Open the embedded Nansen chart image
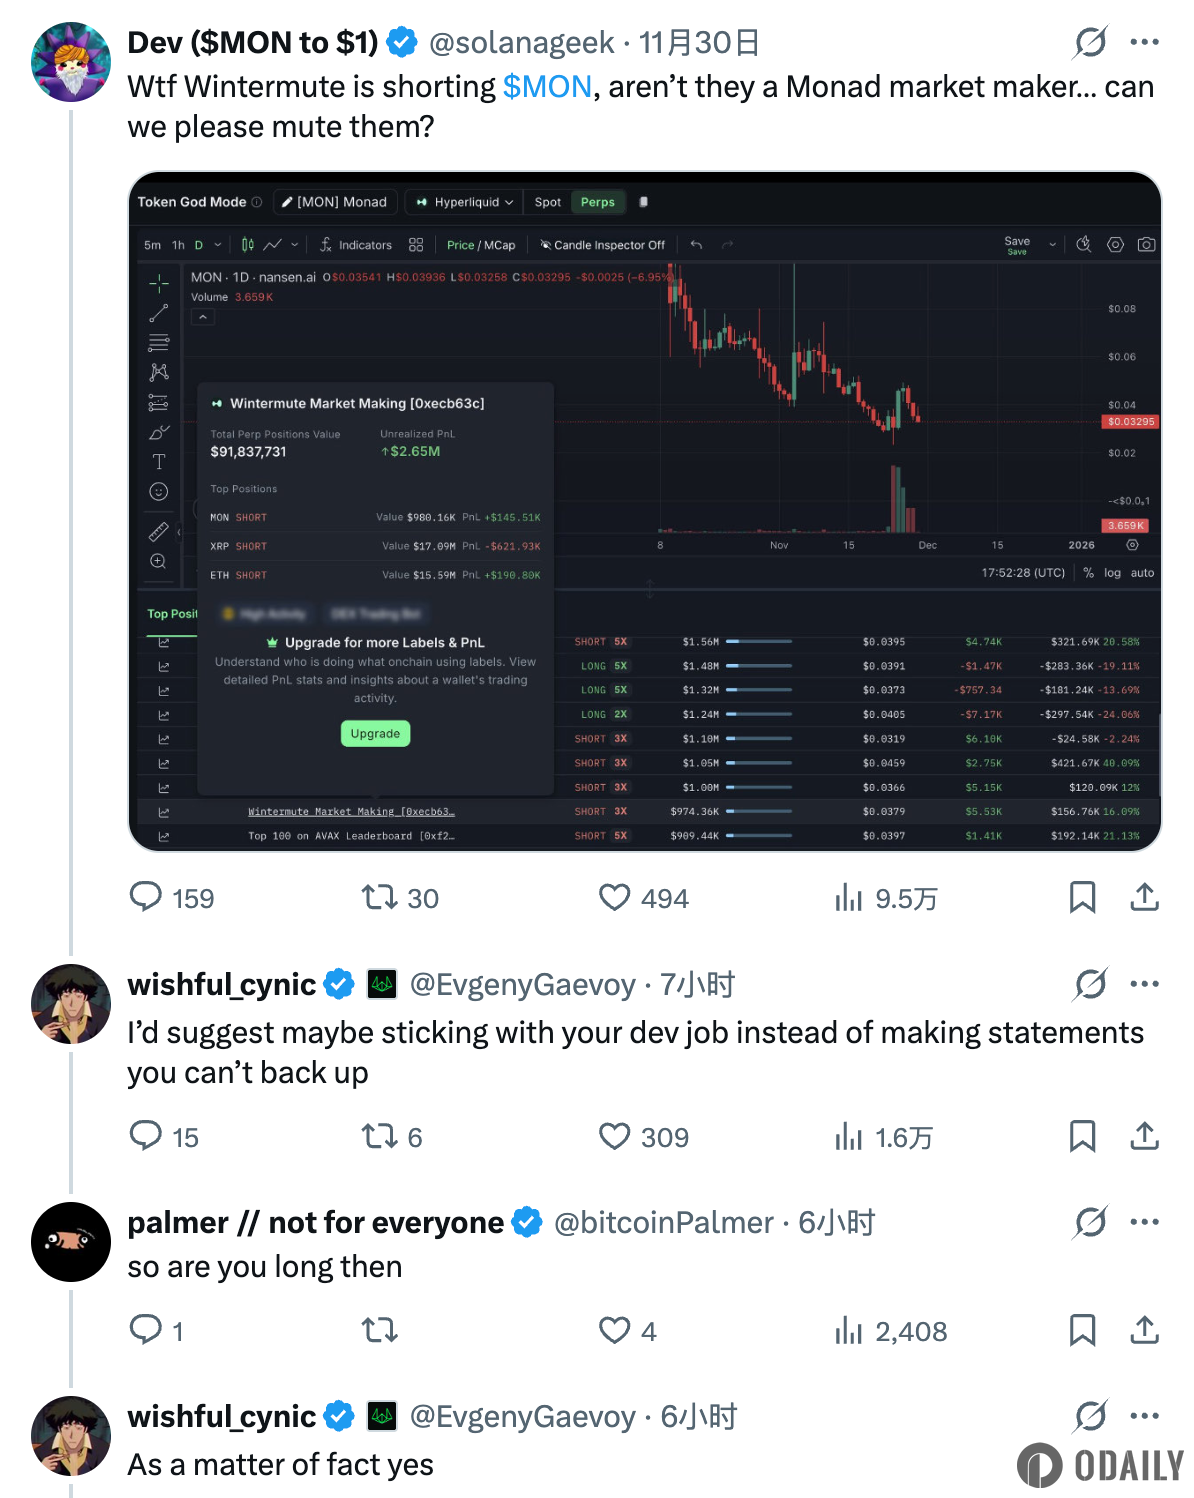The image size is (1194, 1498). pos(645,511)
